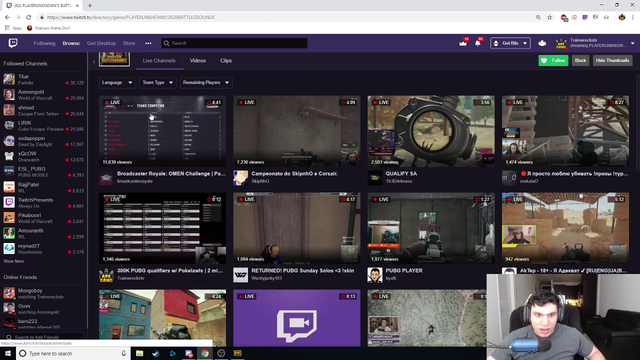The width and height of the screenshot is (640, 360).
Task: Open the Chrome three-dot menu
Action: click(x=633, y=17)
